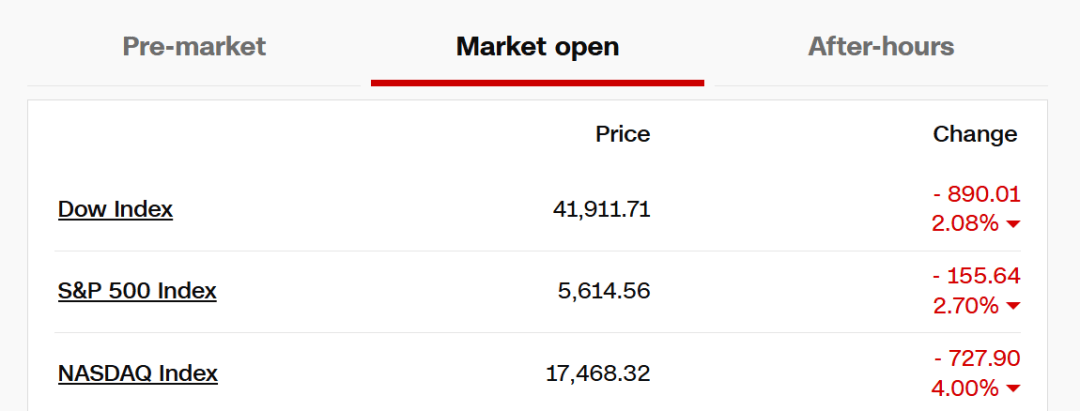Viewport: 1080px width, 411px height.
Task: Click the NASDAQ red down-arrow icon
Action: point(1013,388)
